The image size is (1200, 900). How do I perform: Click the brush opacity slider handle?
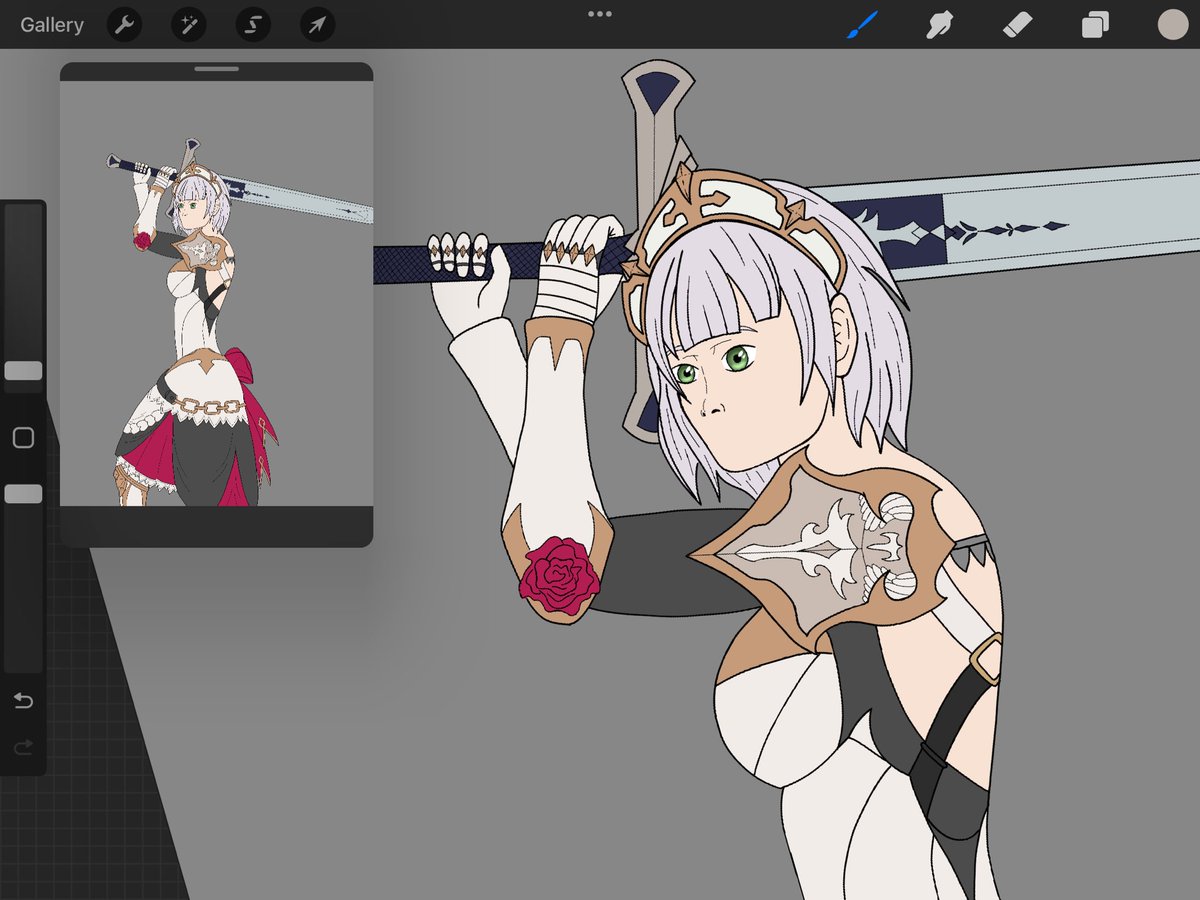[x=23, y=494]
